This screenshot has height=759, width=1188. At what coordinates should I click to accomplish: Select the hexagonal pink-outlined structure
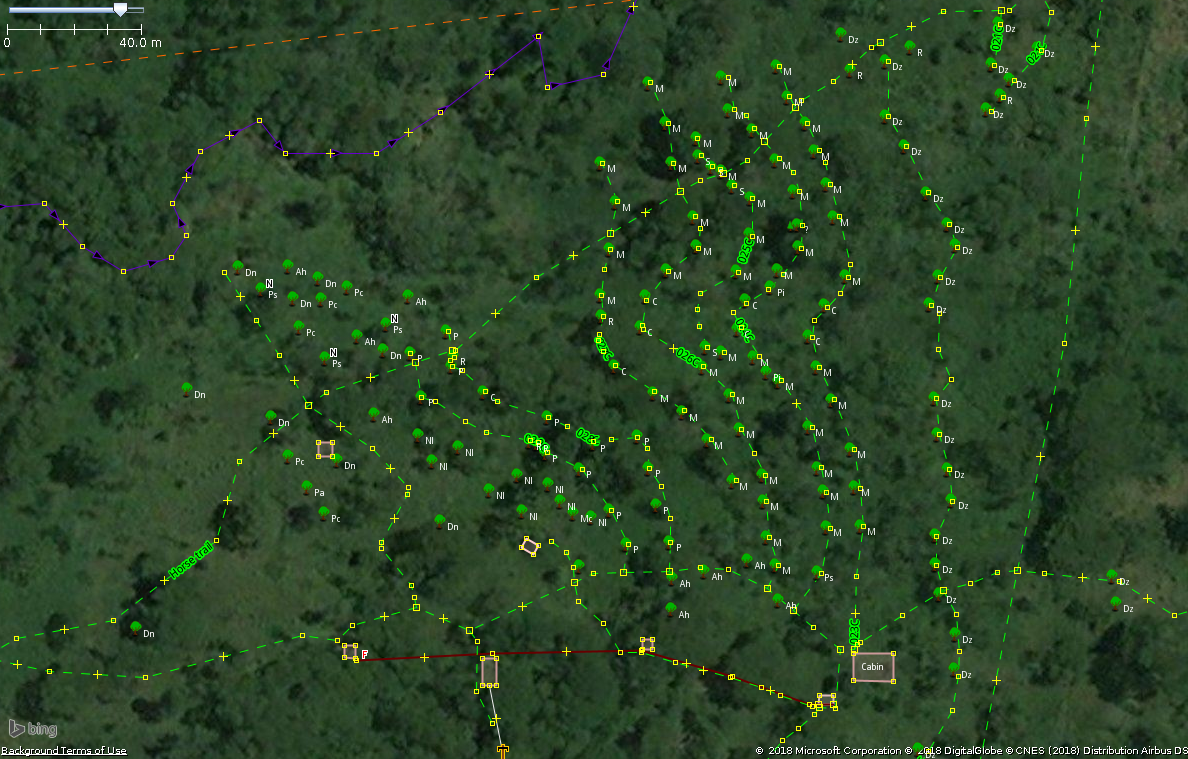tap(530, 546)
